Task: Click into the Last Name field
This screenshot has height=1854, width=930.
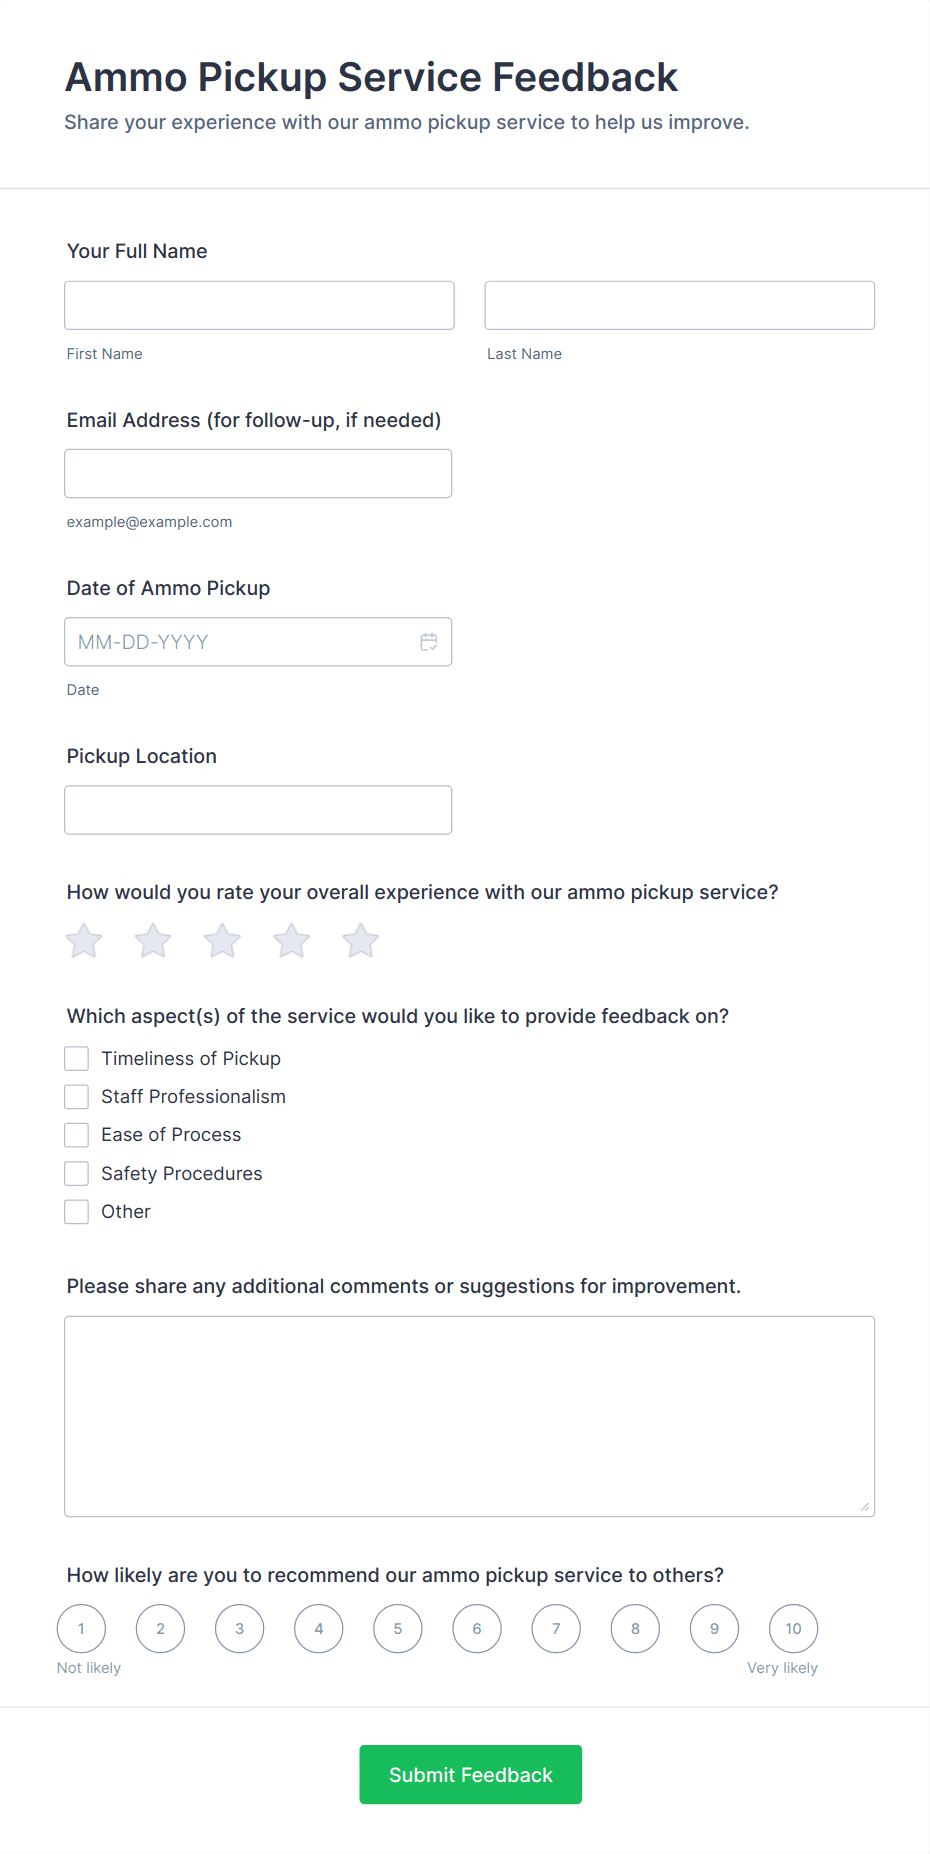Action: point(679,306)
